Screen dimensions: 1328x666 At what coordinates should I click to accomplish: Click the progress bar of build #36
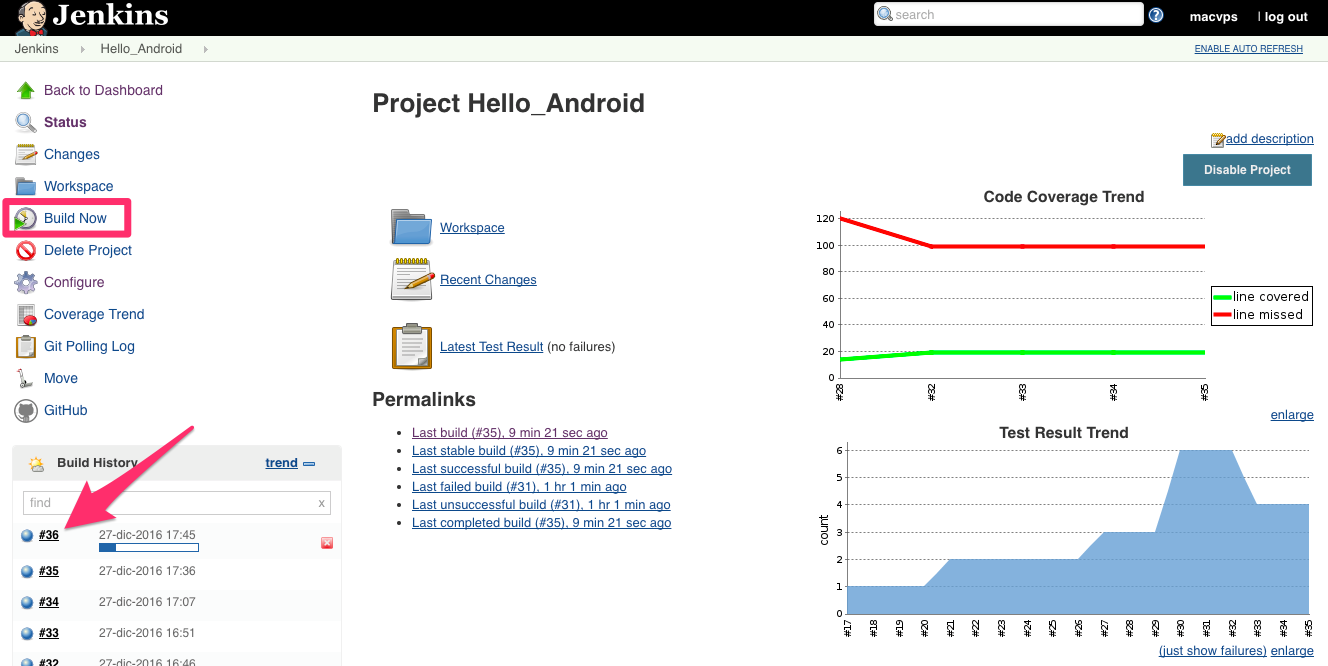148,547
